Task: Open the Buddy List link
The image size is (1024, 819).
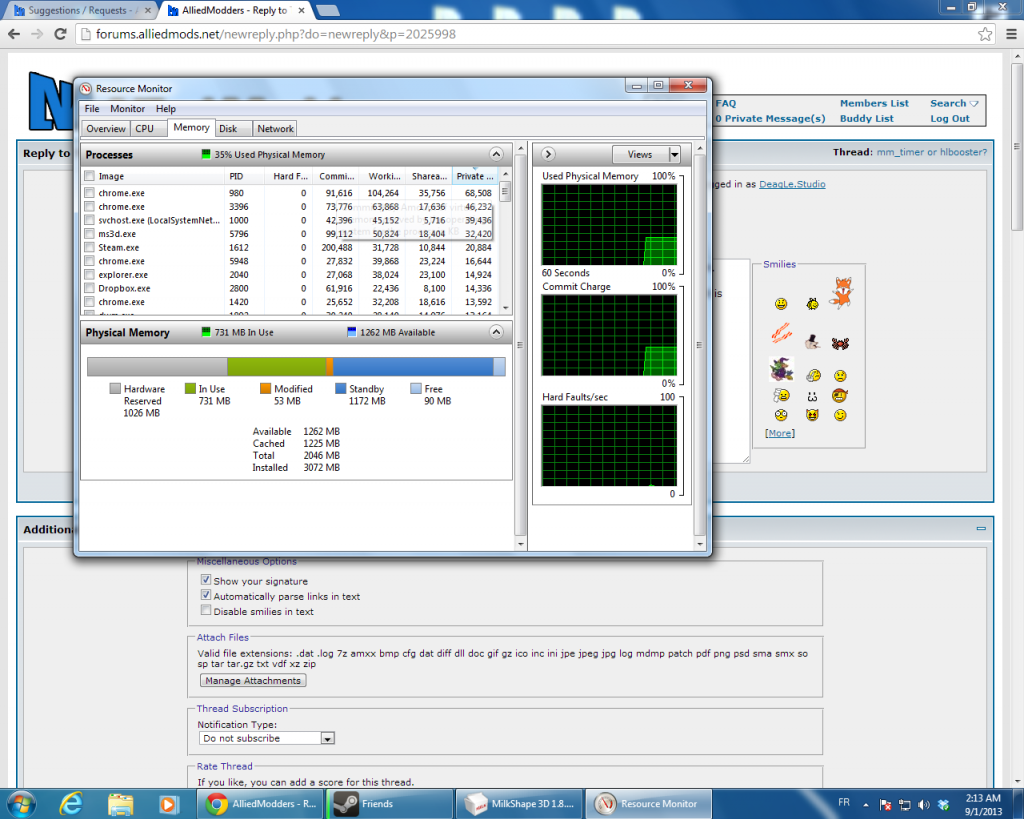Action: [x=867, y=118]
